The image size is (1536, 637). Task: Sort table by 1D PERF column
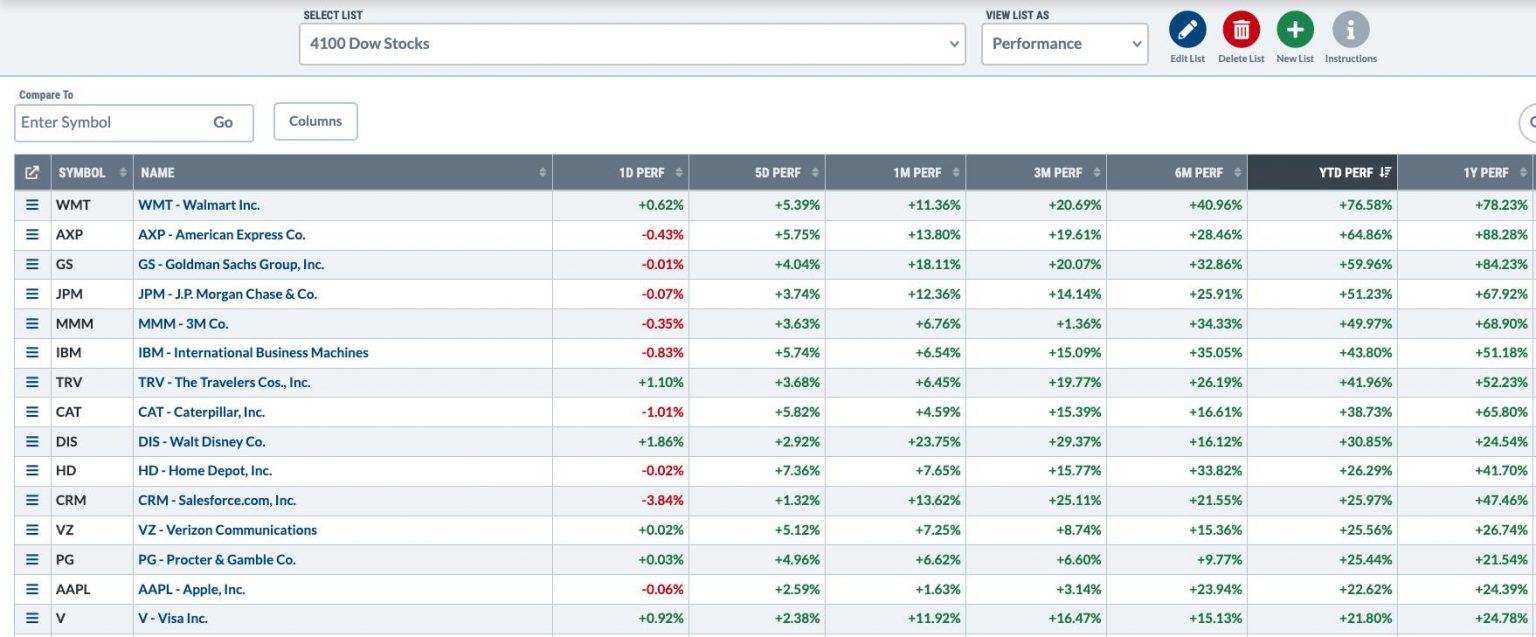pyautogui.click(x=621, y=173)
